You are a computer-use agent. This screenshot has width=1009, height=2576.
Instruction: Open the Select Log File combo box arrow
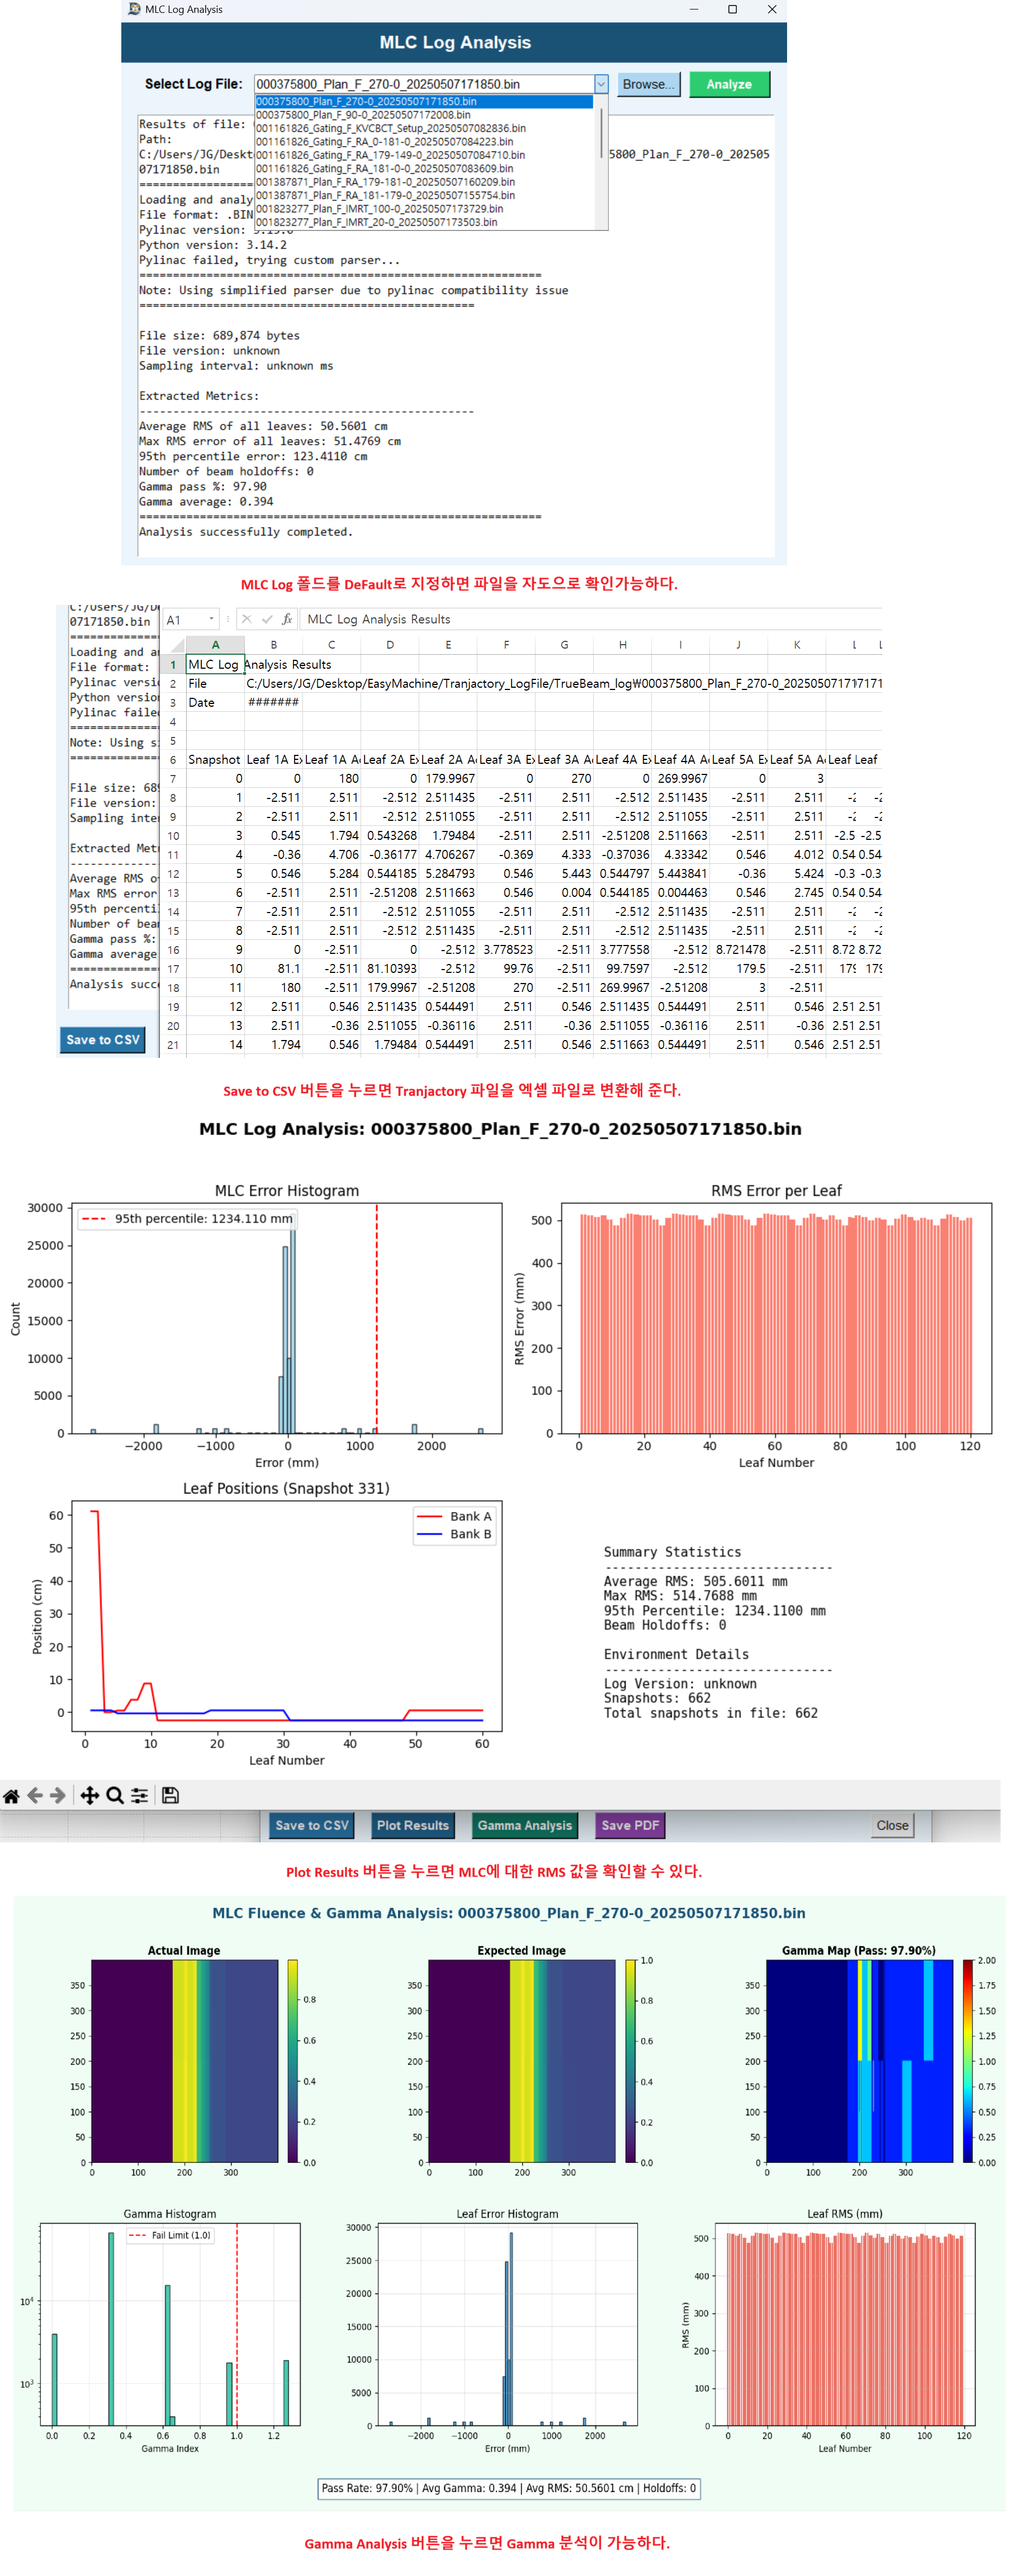601,84
